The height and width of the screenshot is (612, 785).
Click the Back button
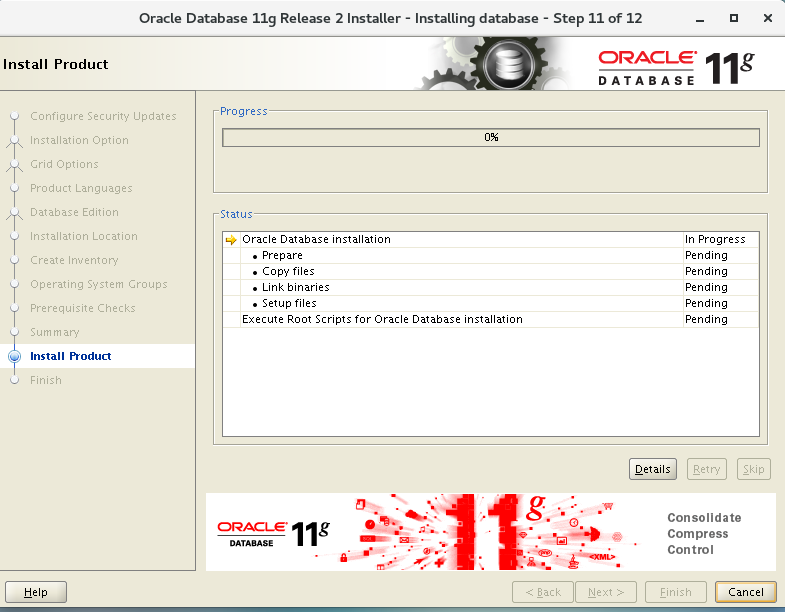point(543,592)
